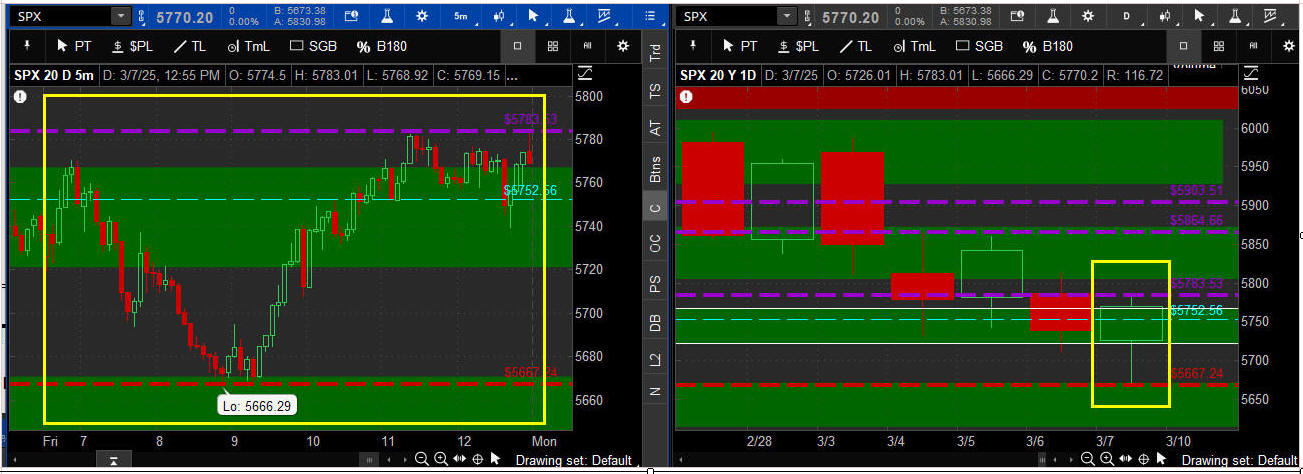Click the TmL time level tool on left chart
The height and width of the screenshot is (474, 1303).
coord(247,46)
